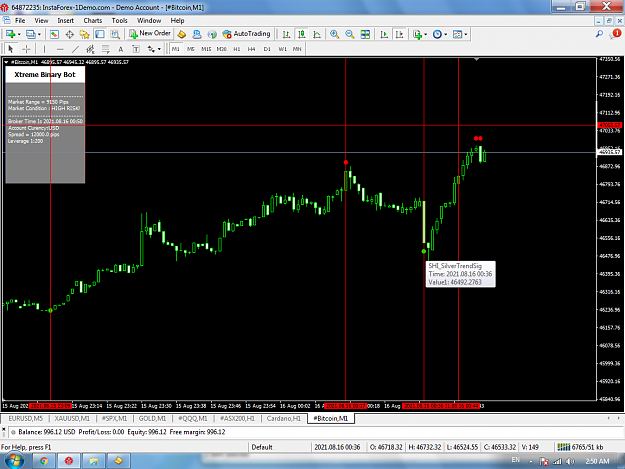Viewport: 625px width, 469px height.
Task: Switch to candlestick chart display
Action: point(302,34)
